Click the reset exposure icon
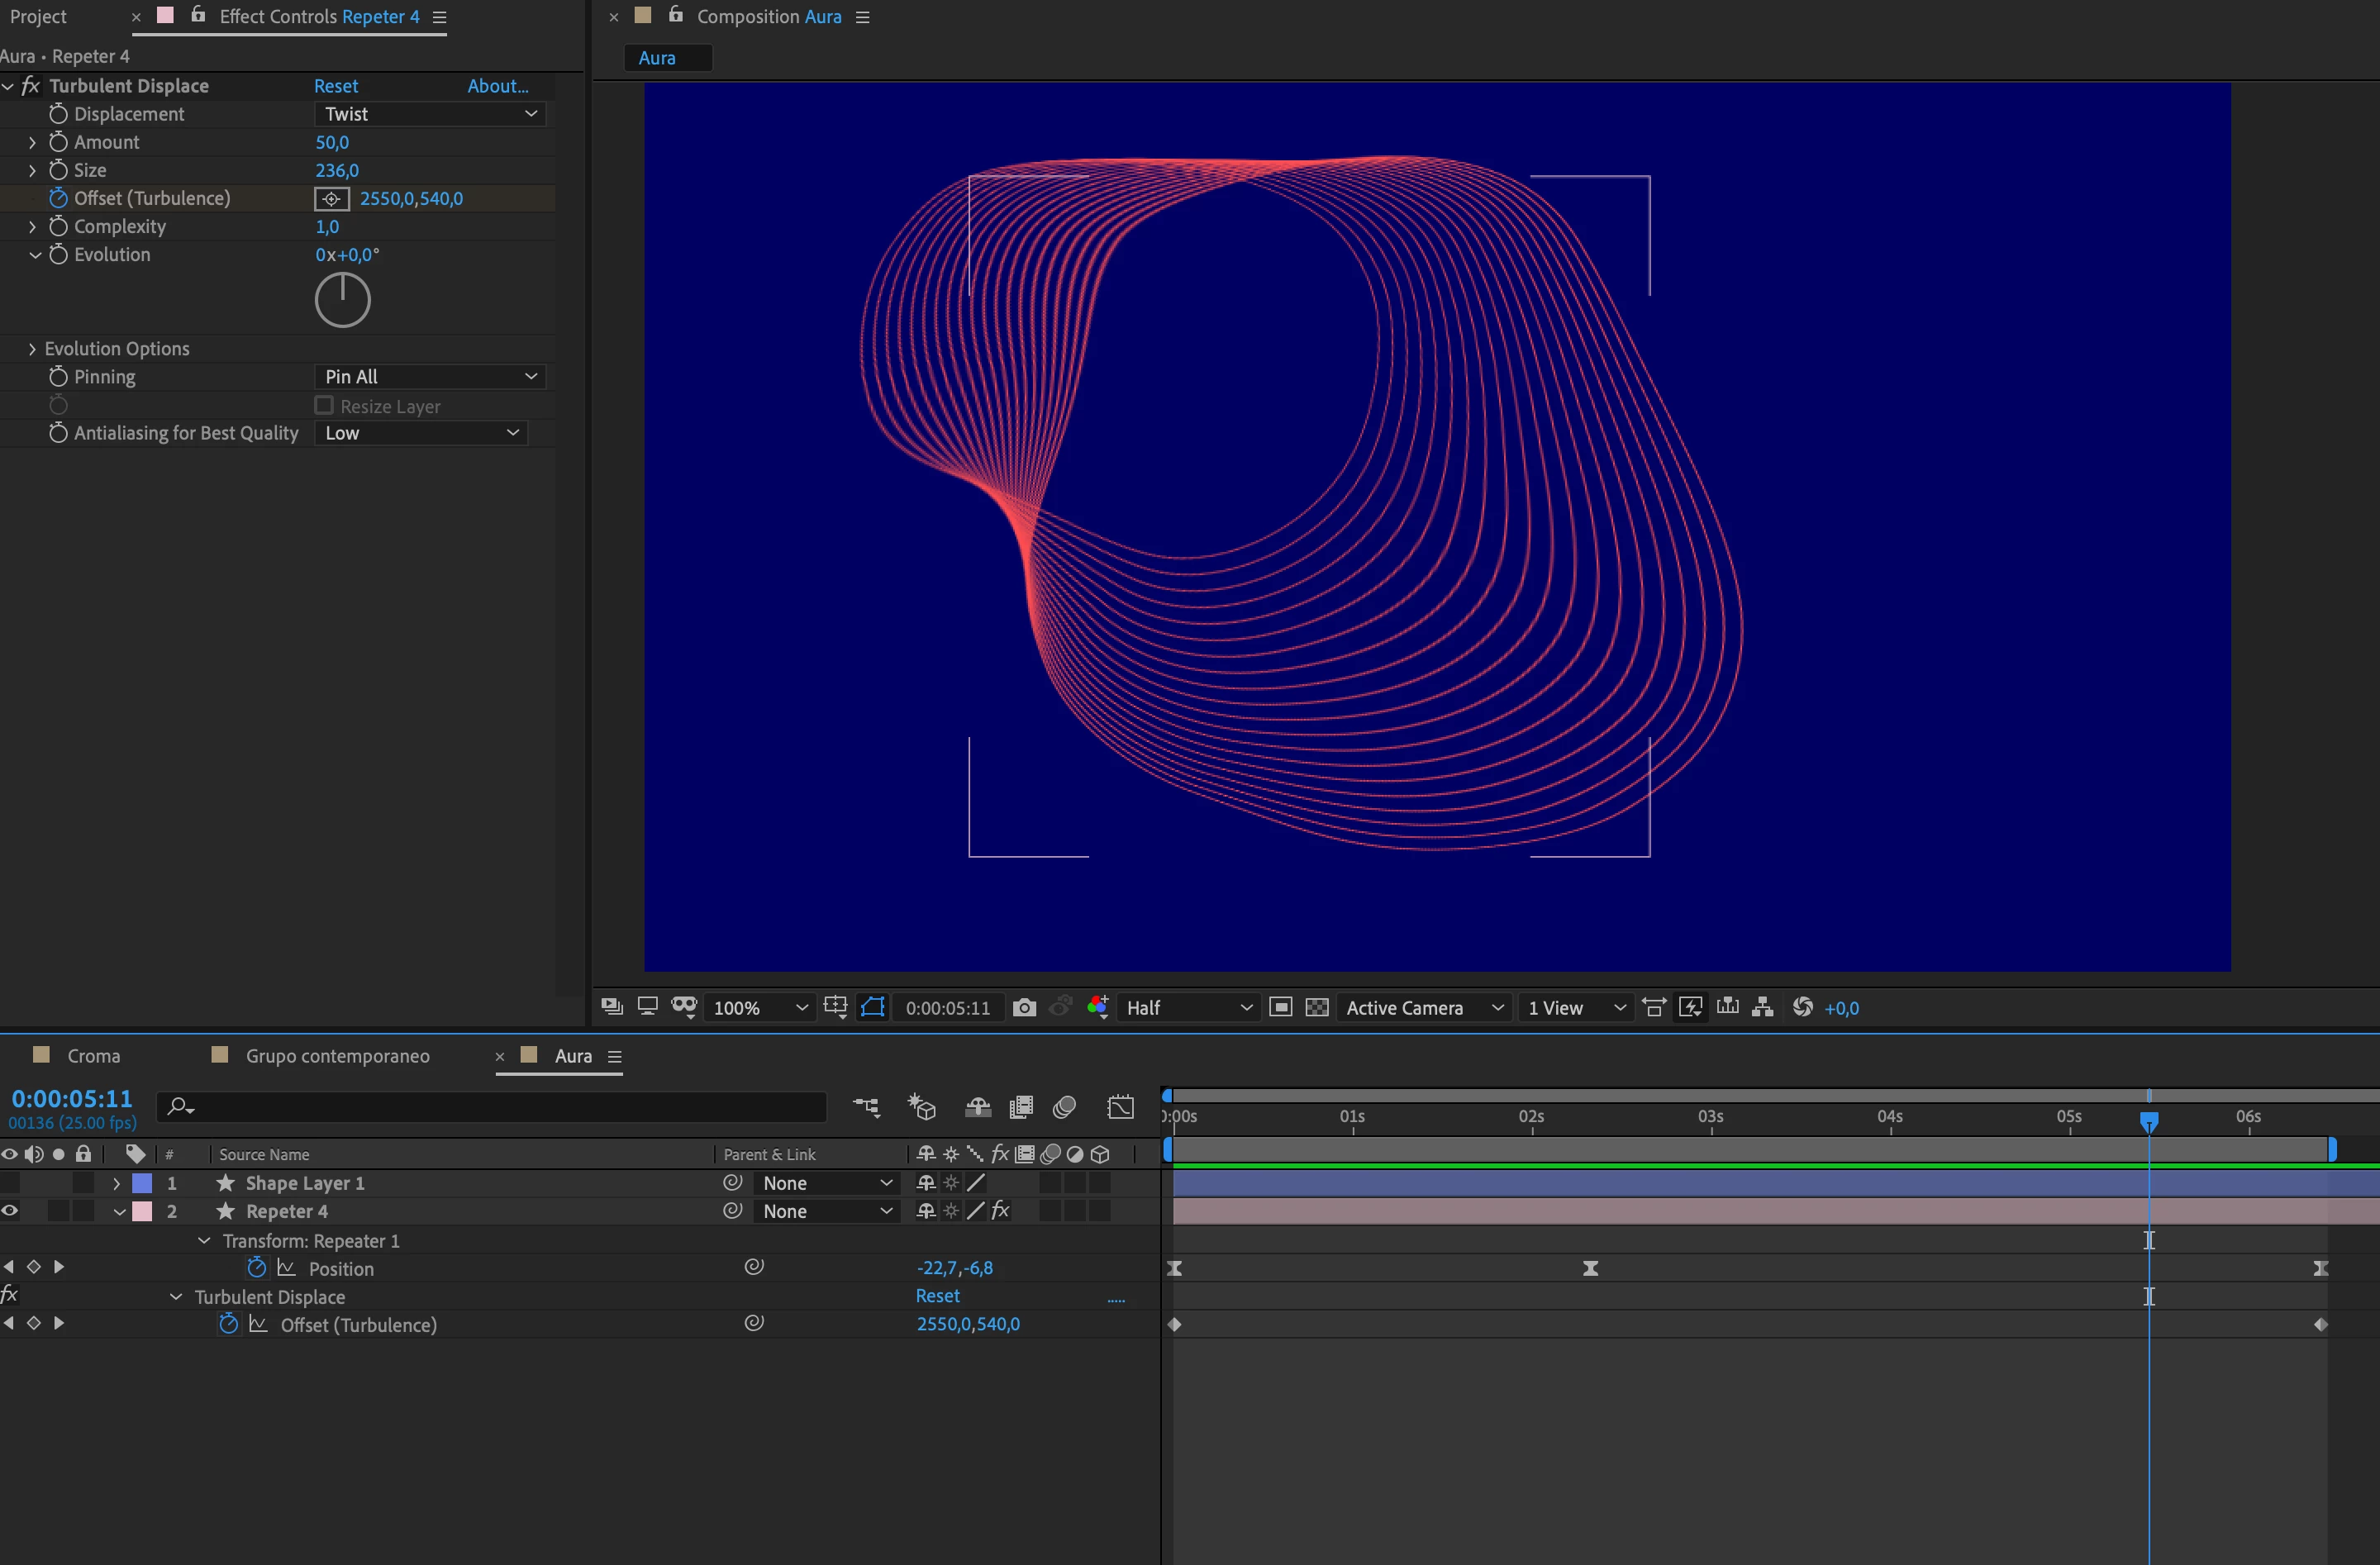The width and height of the screenshot is (2380, 1565). tap(1802, 1007)
